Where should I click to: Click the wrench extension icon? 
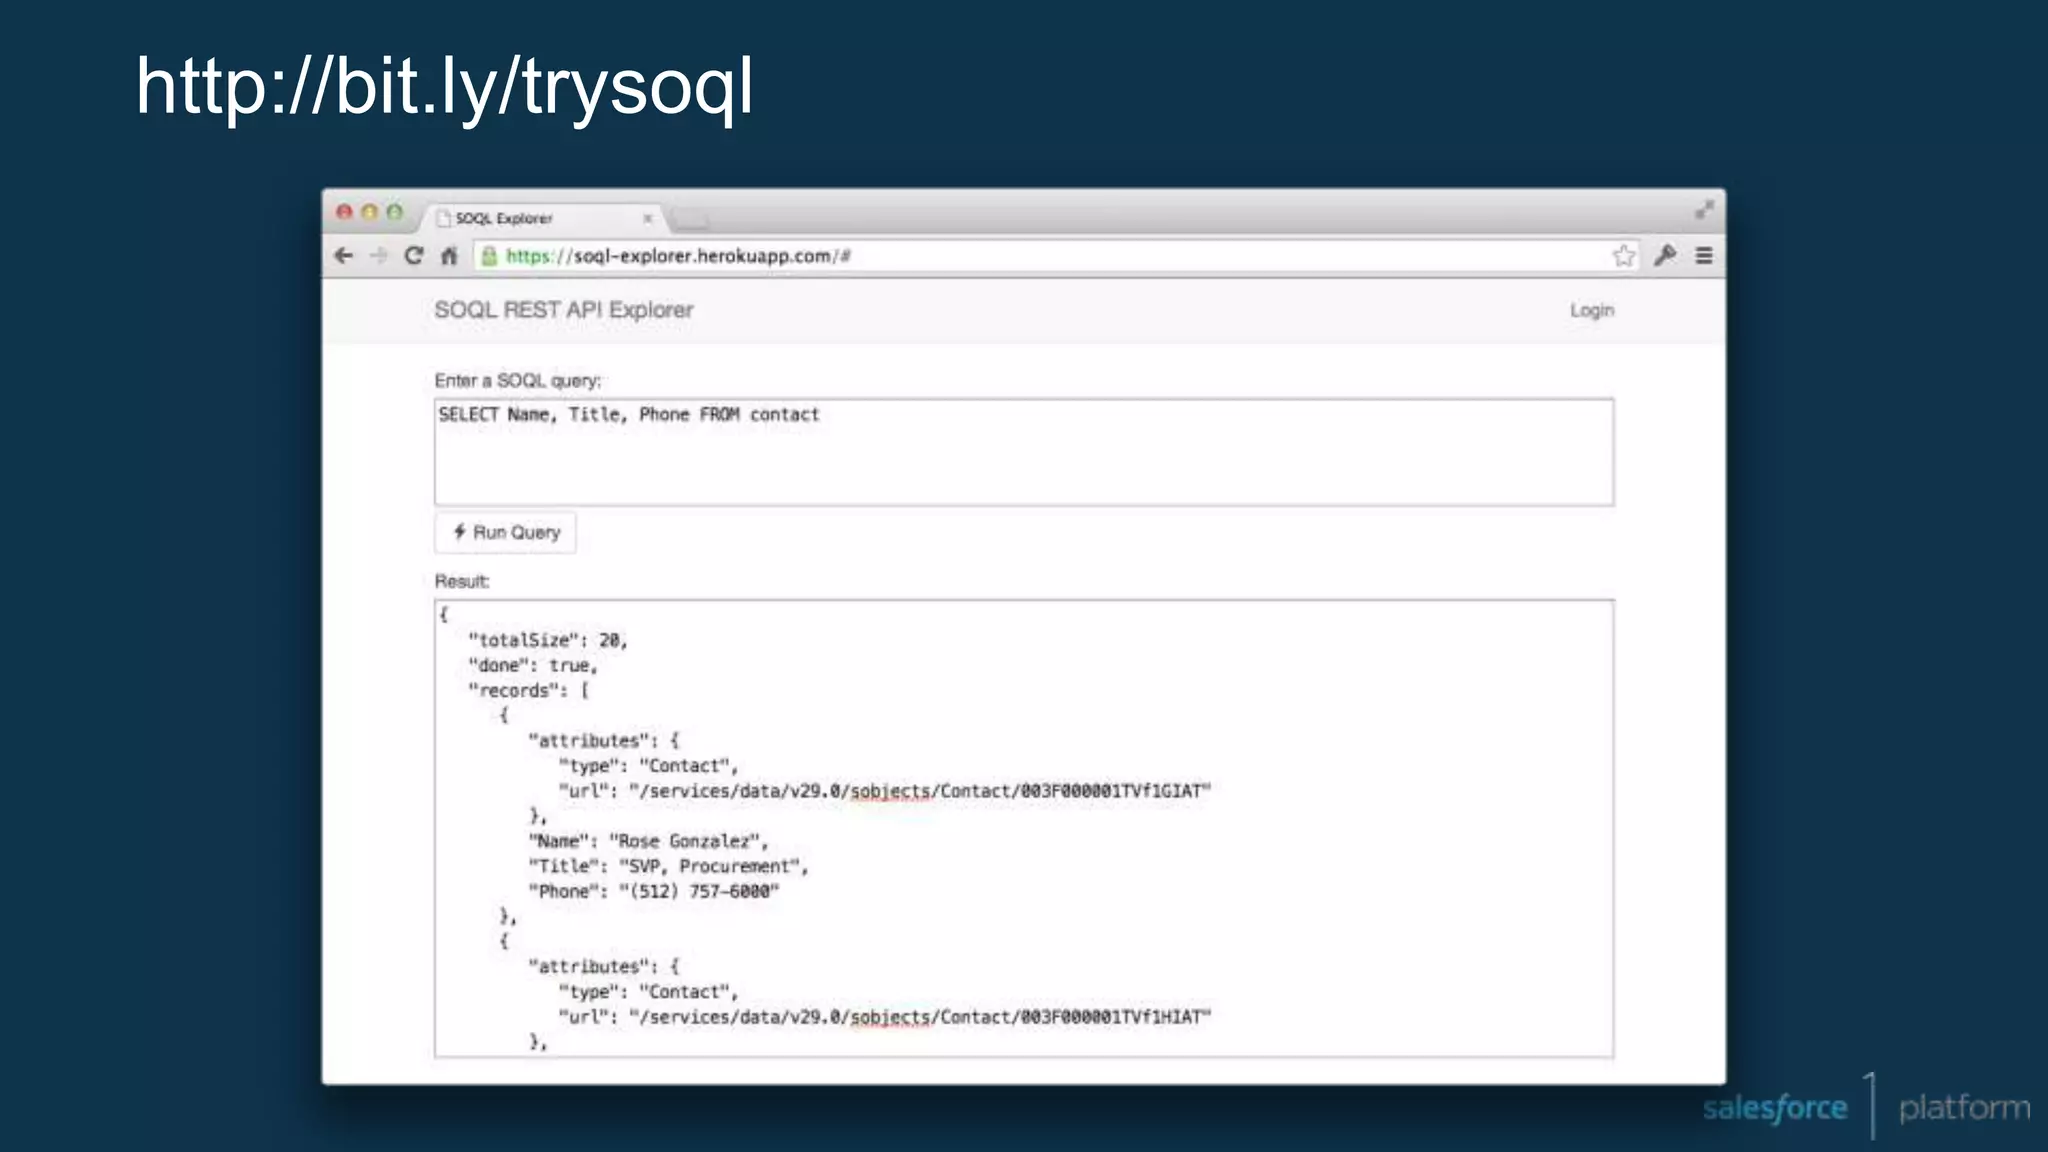(1665, 256)
